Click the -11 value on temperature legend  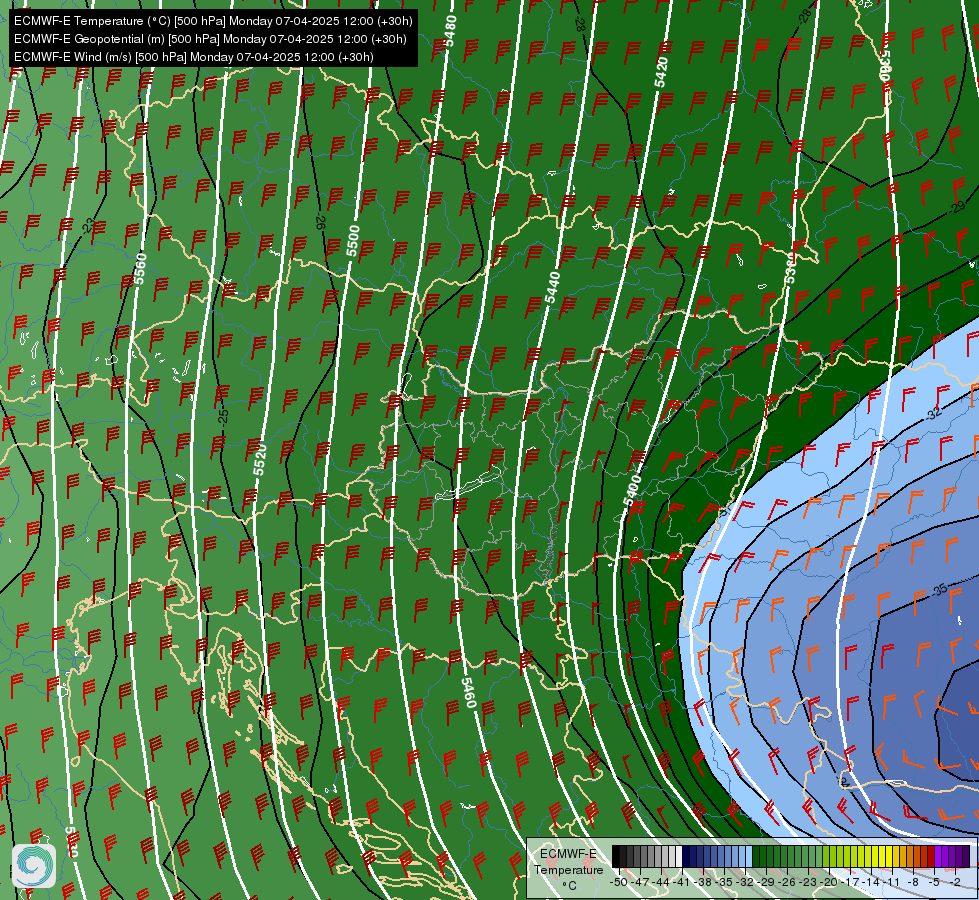point(891,882)
